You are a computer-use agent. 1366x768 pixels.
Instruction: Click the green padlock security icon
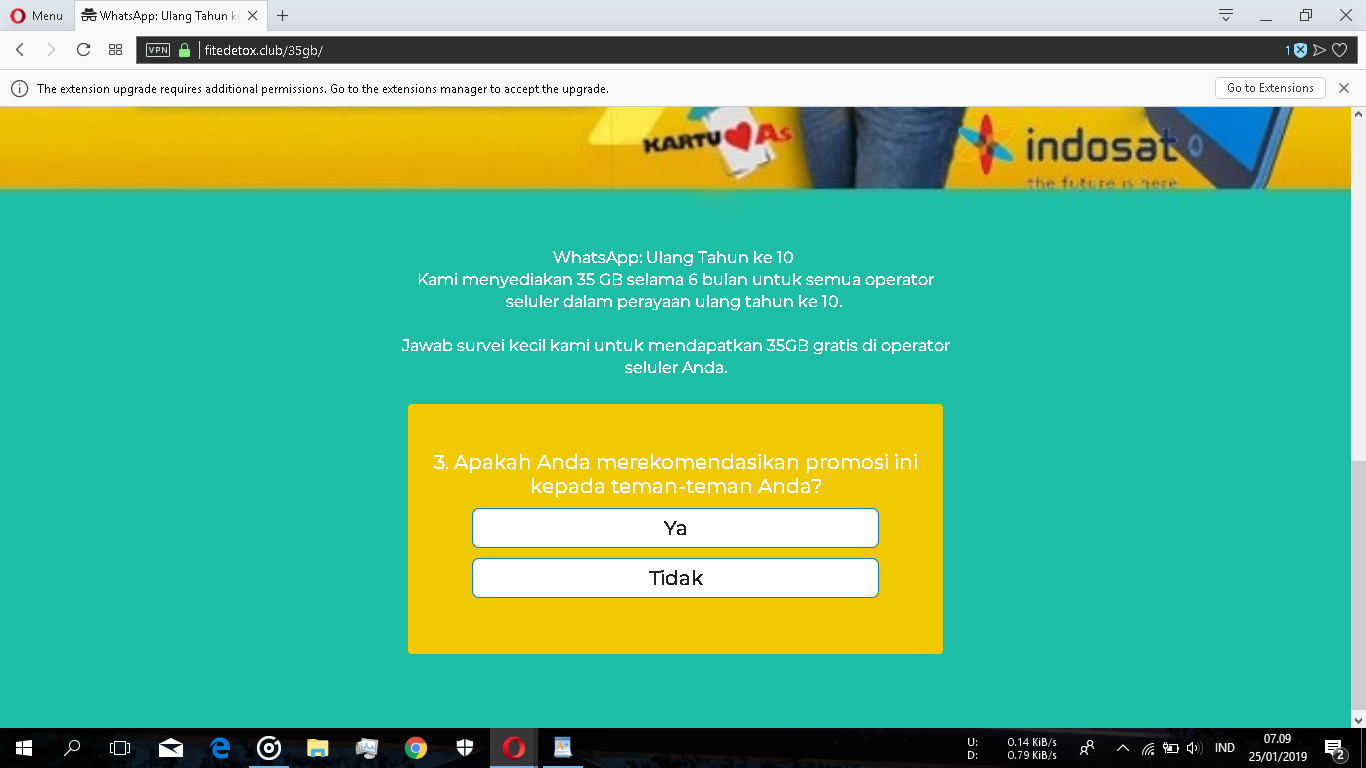tap(184, 50)
